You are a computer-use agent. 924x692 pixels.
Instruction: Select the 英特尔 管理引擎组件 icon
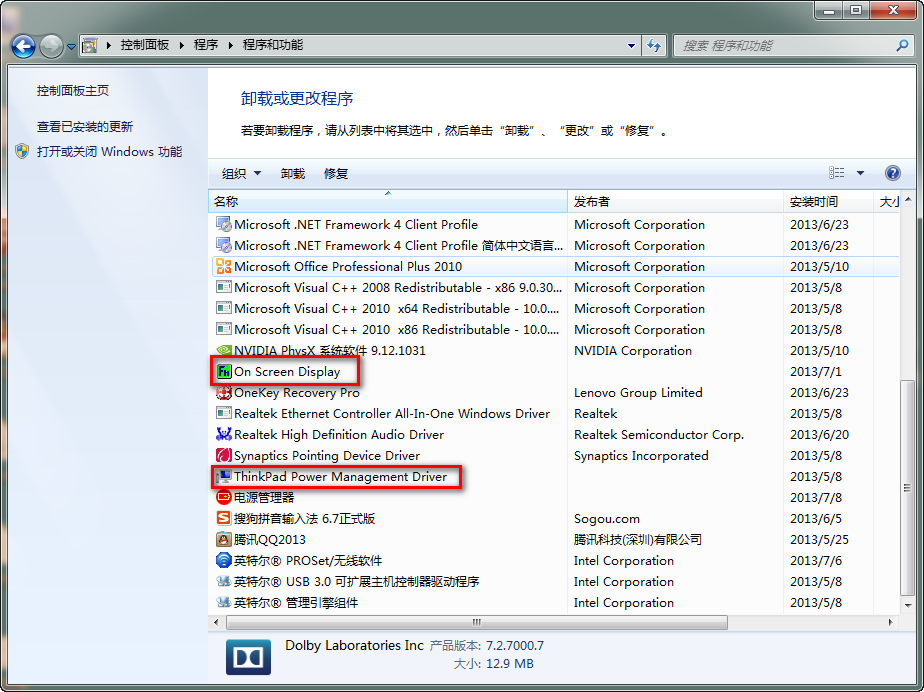(x=224, y=602)
